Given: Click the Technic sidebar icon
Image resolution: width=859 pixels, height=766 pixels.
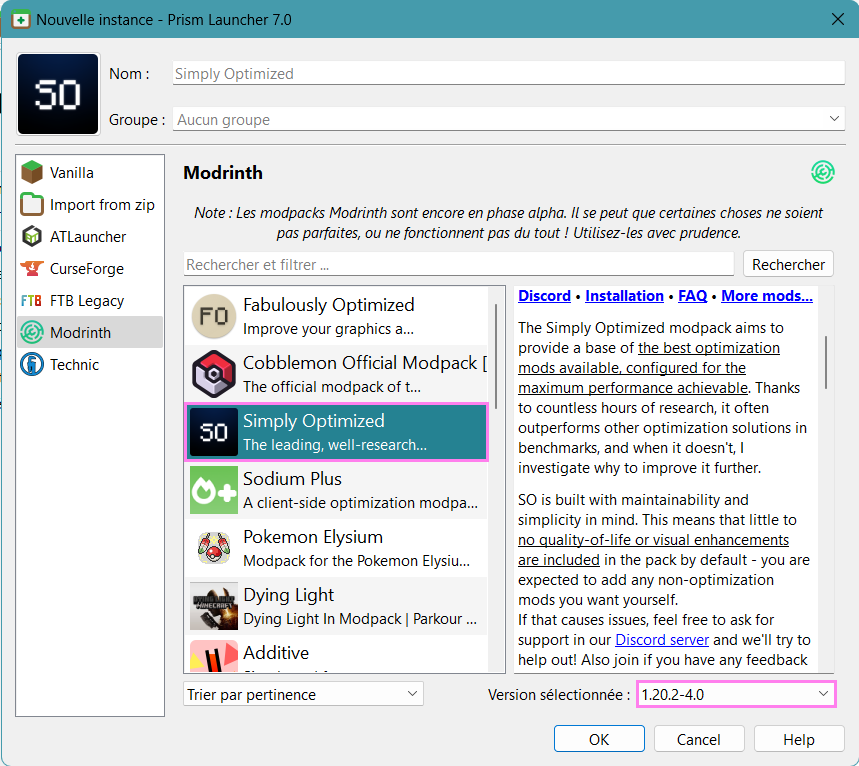Looking at the screenshot, I should (32, 364).
